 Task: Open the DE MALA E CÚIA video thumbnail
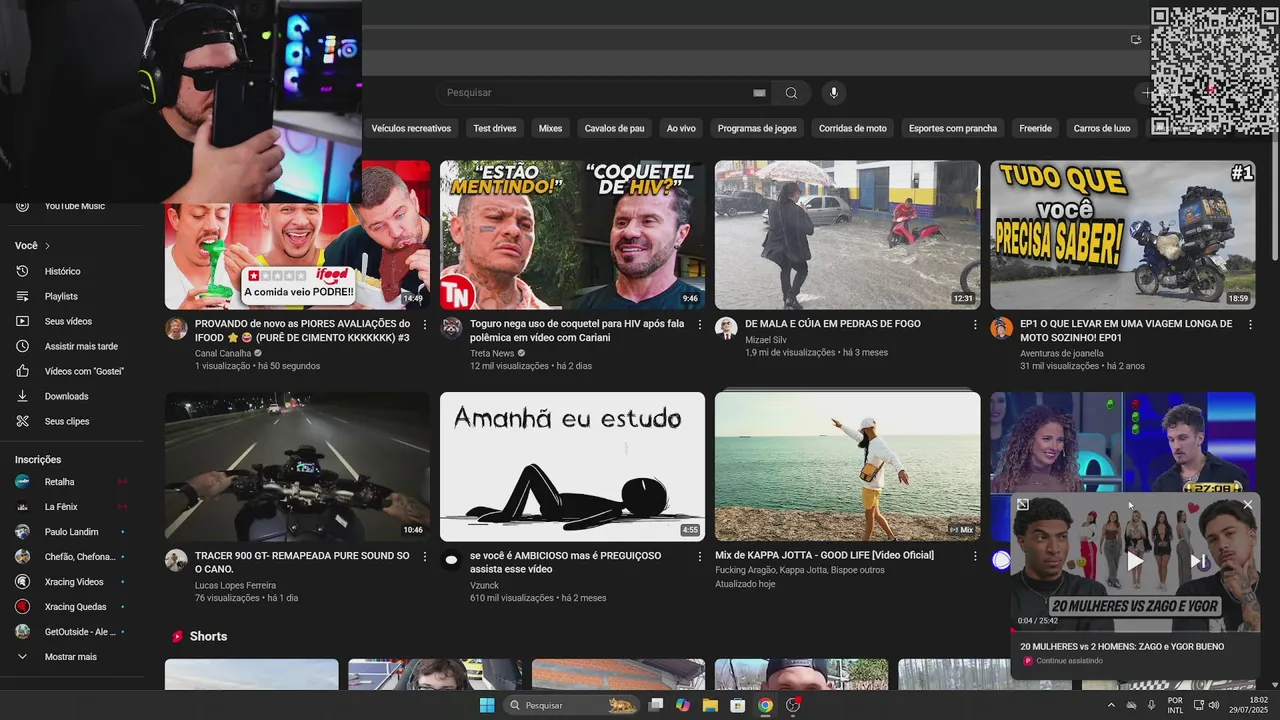coord(847,235)
